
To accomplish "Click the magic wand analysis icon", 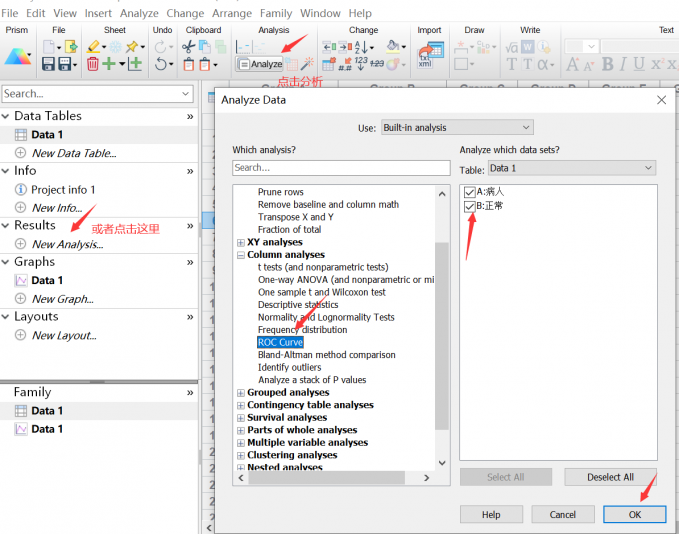I will (307, 64).
